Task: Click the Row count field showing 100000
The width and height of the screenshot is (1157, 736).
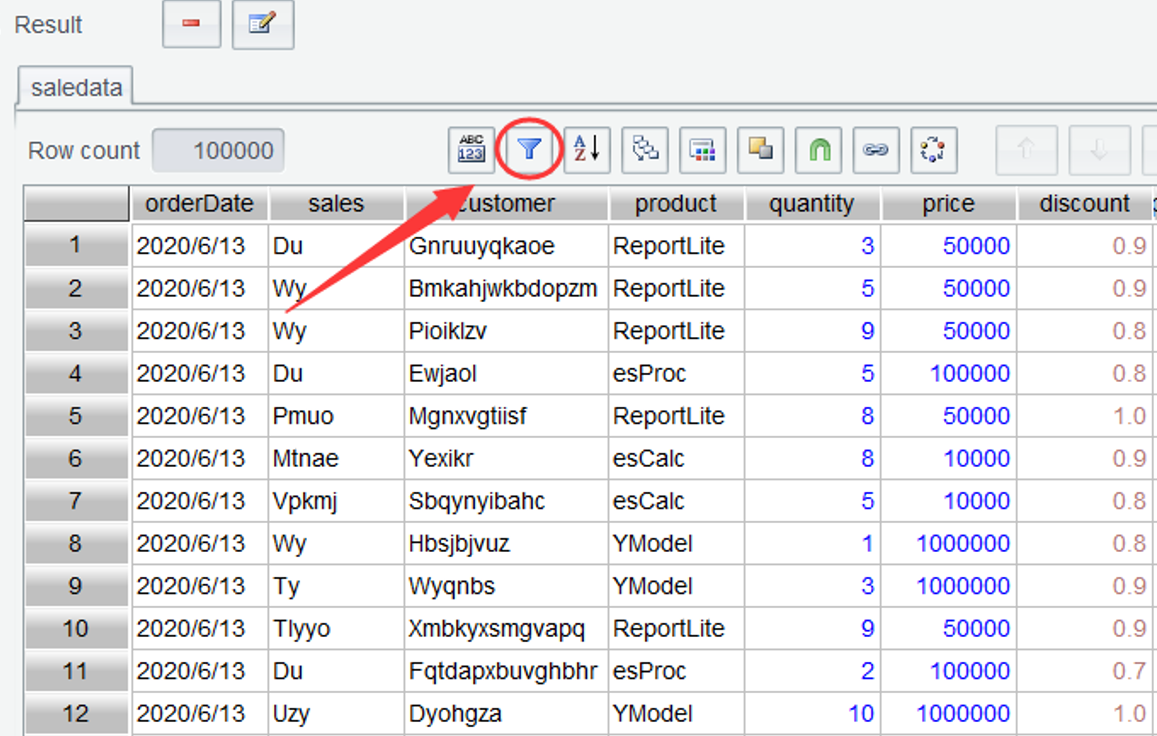Action: point(218,151)
